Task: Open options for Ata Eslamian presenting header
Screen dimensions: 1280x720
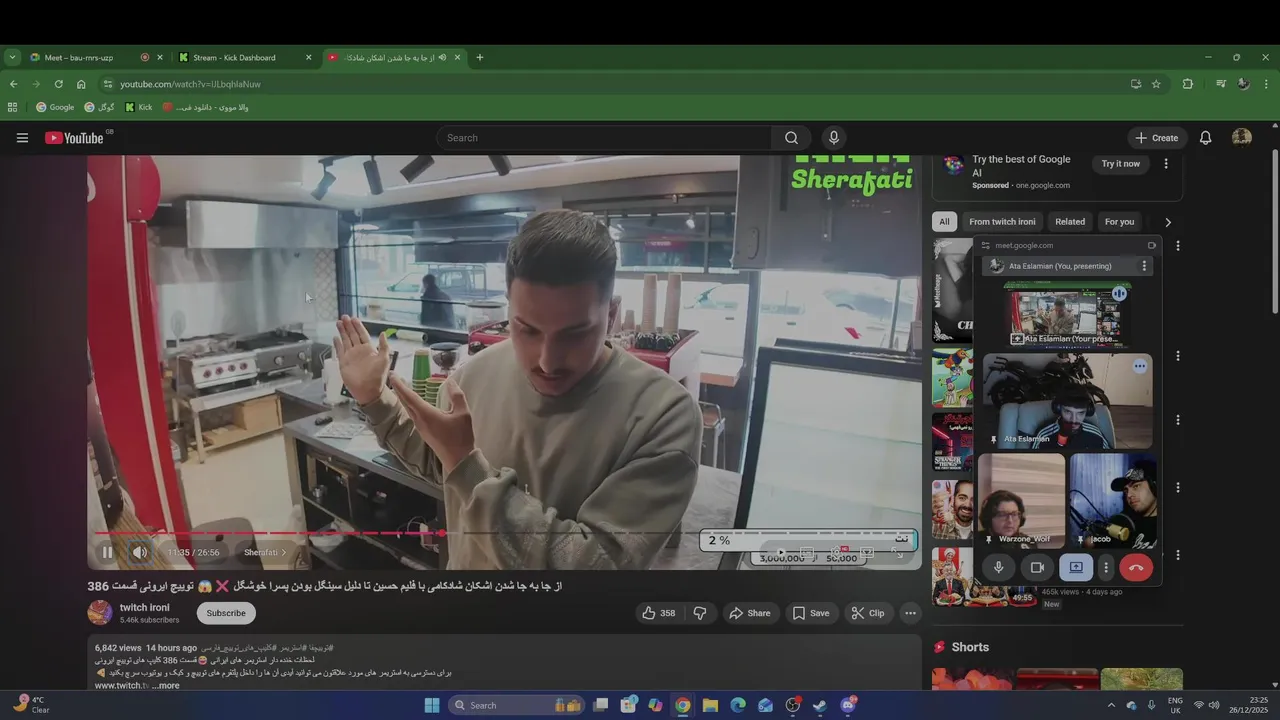Action: (x=1145, y=266)
